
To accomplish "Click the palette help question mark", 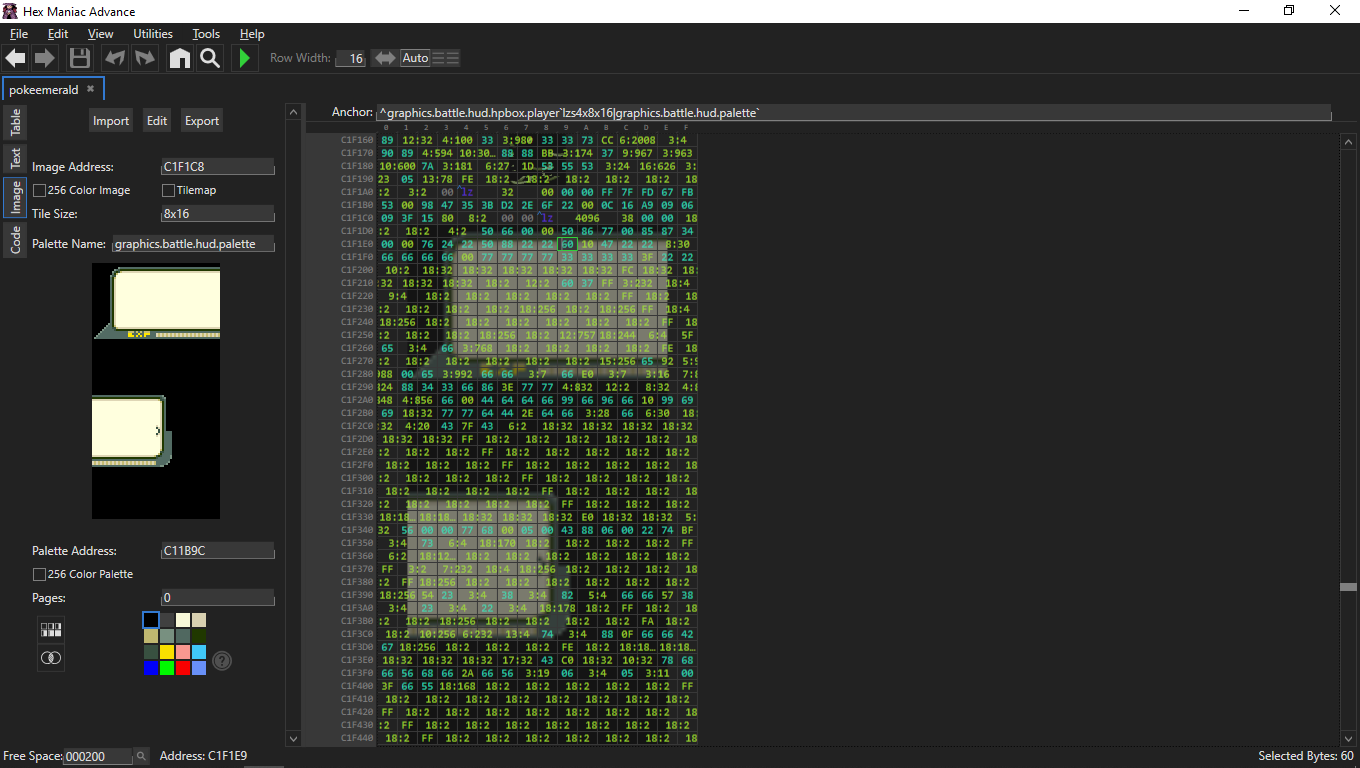I will [222, 660].
